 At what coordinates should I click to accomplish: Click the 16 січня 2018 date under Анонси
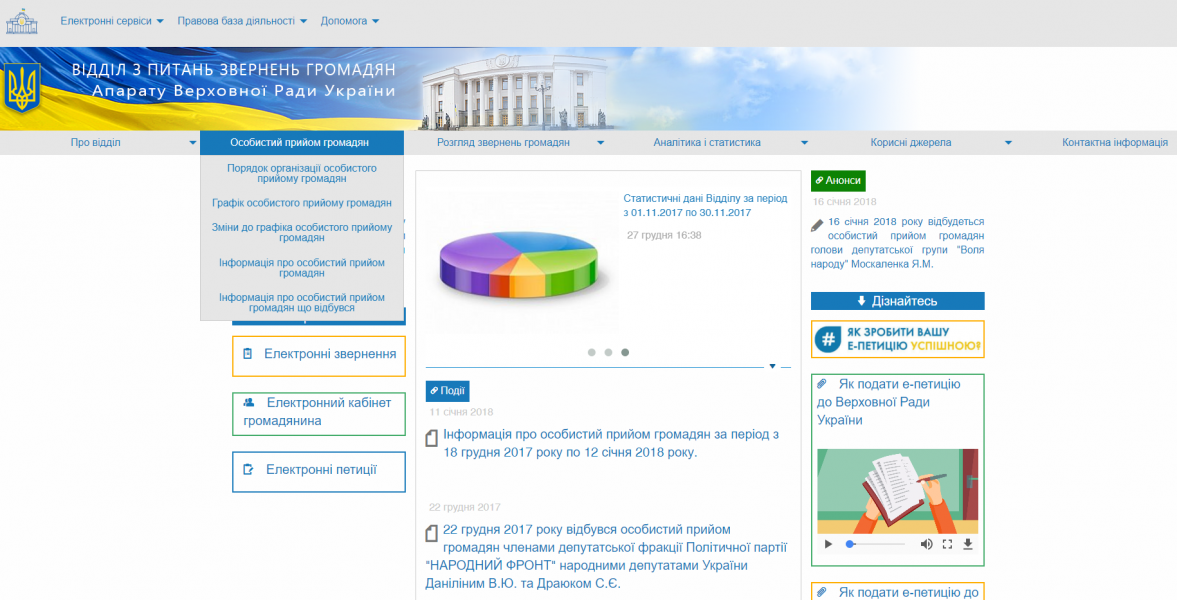[844, 202]
